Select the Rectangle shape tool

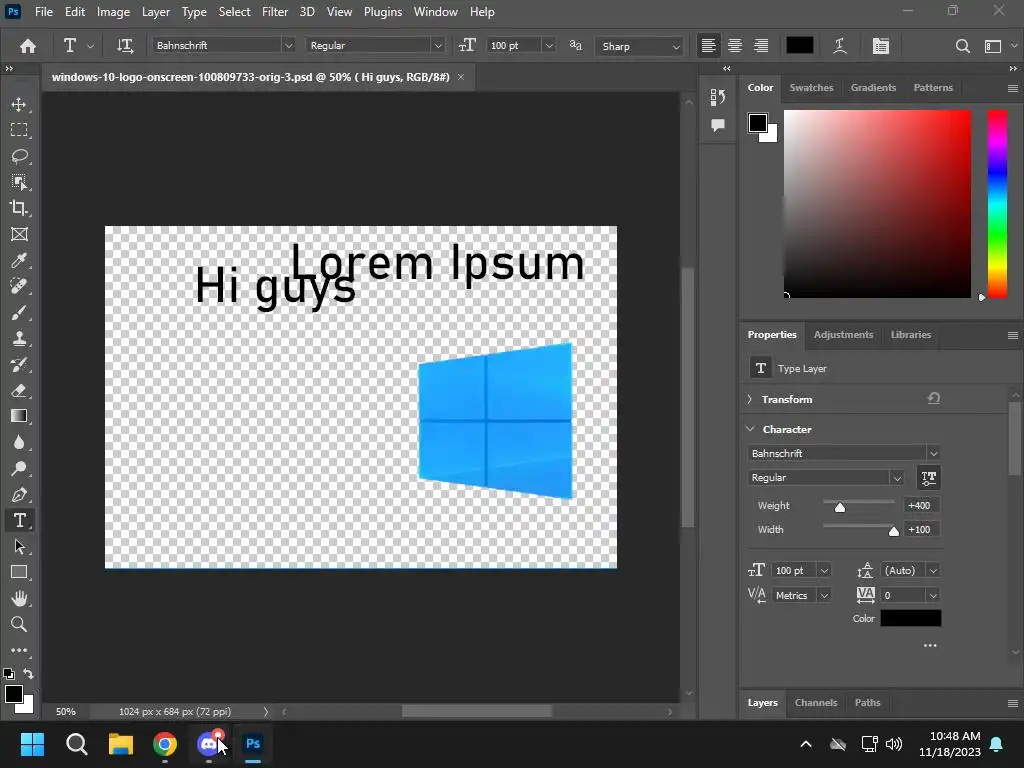pyautogui.click(x=19, y=572)
